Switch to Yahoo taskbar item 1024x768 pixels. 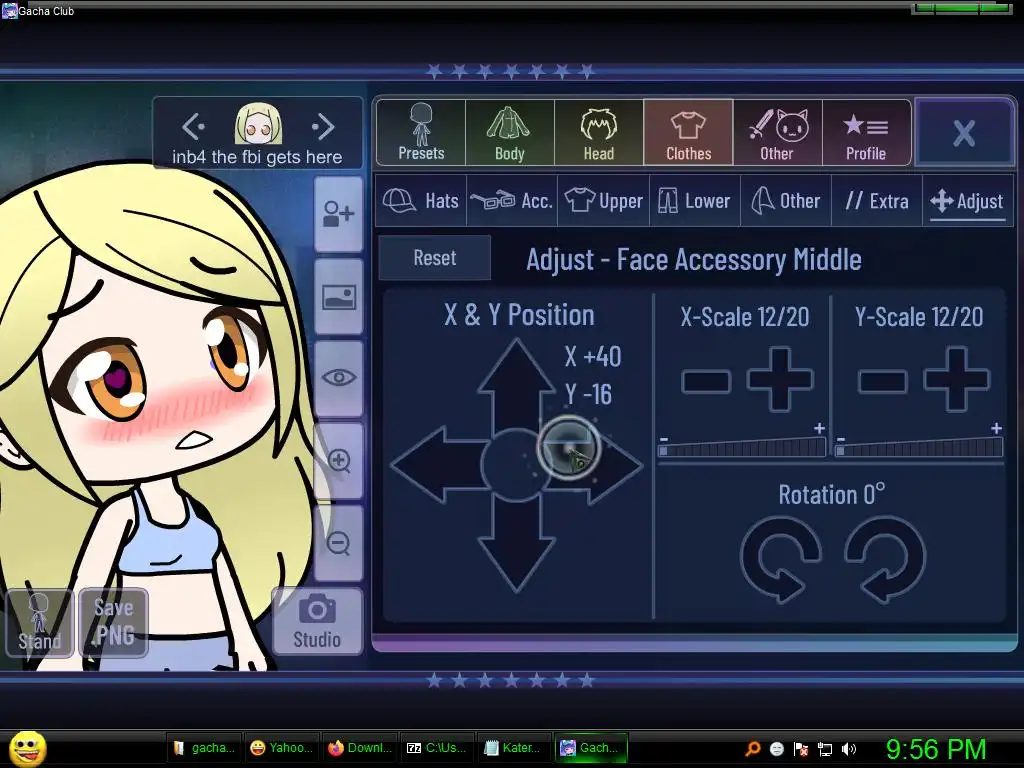[281, 748]
